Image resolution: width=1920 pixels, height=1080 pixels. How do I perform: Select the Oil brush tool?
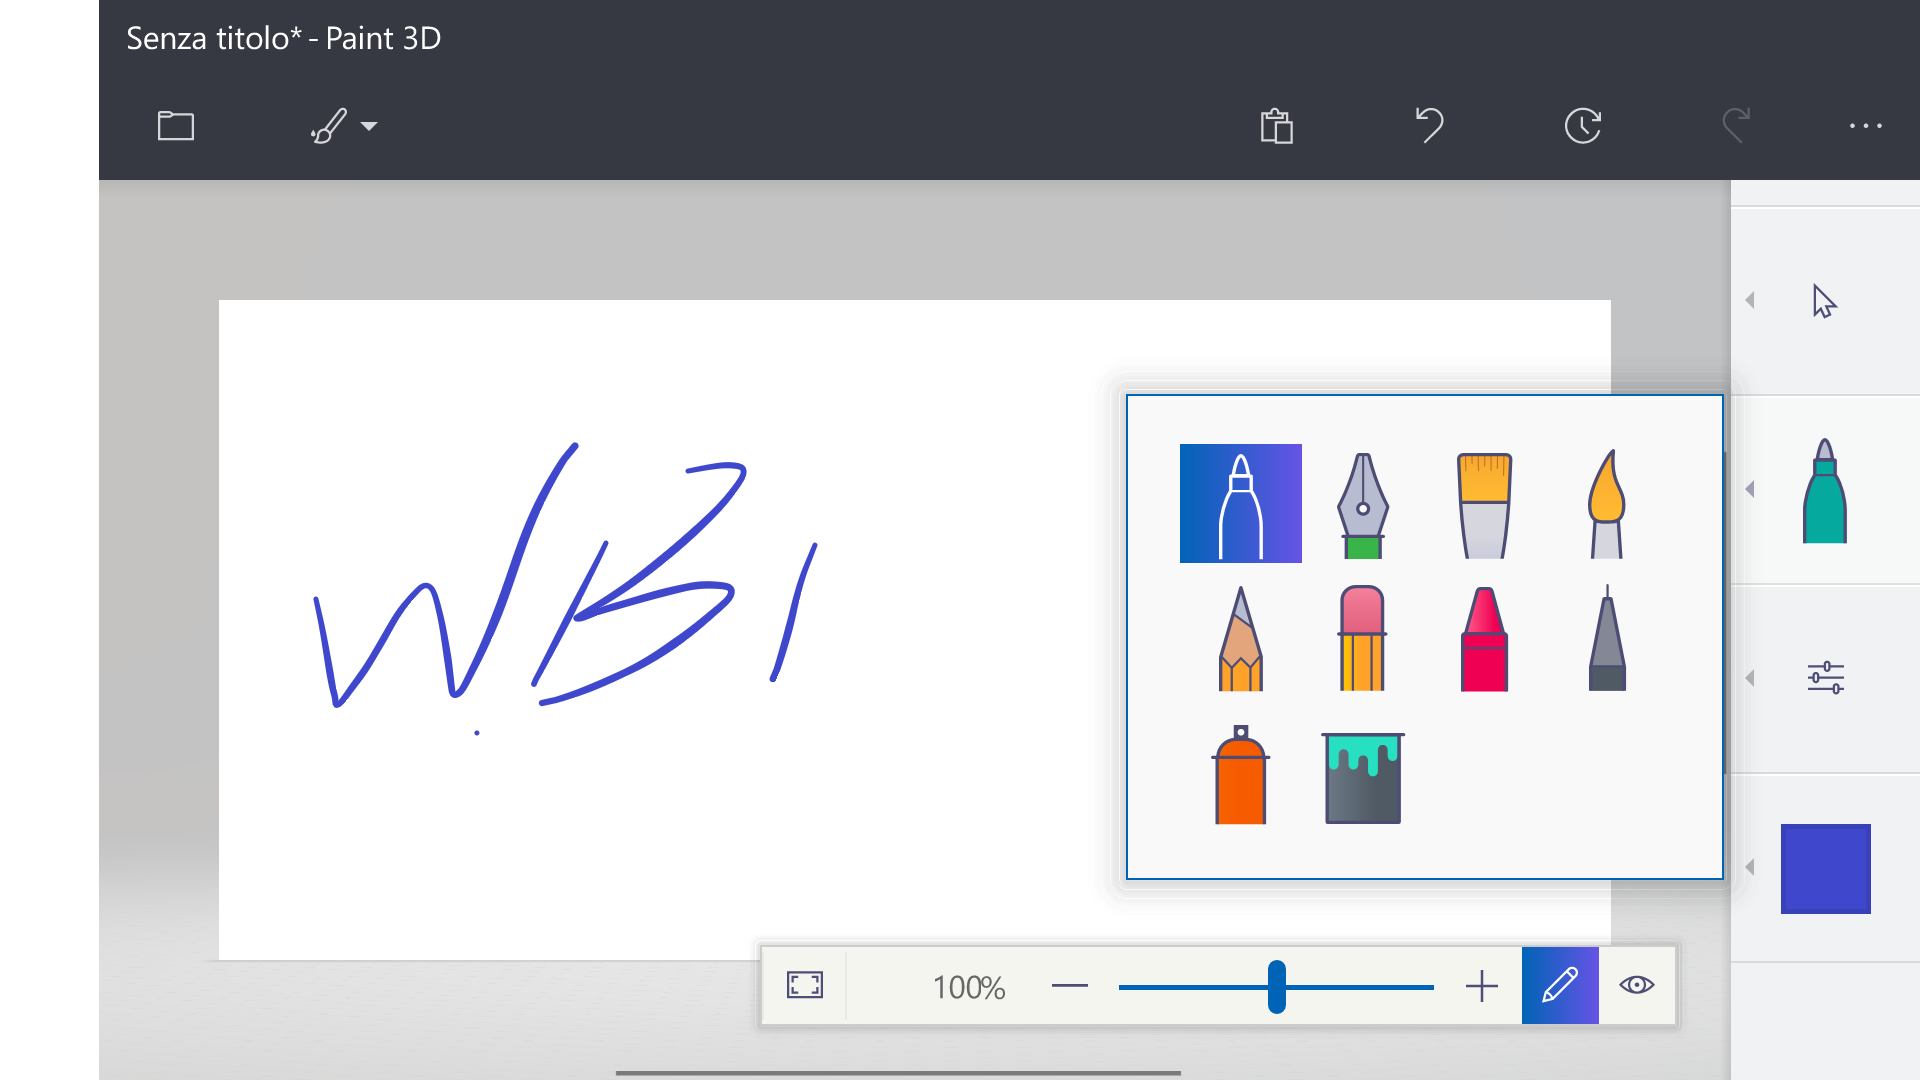(1484, 505)
